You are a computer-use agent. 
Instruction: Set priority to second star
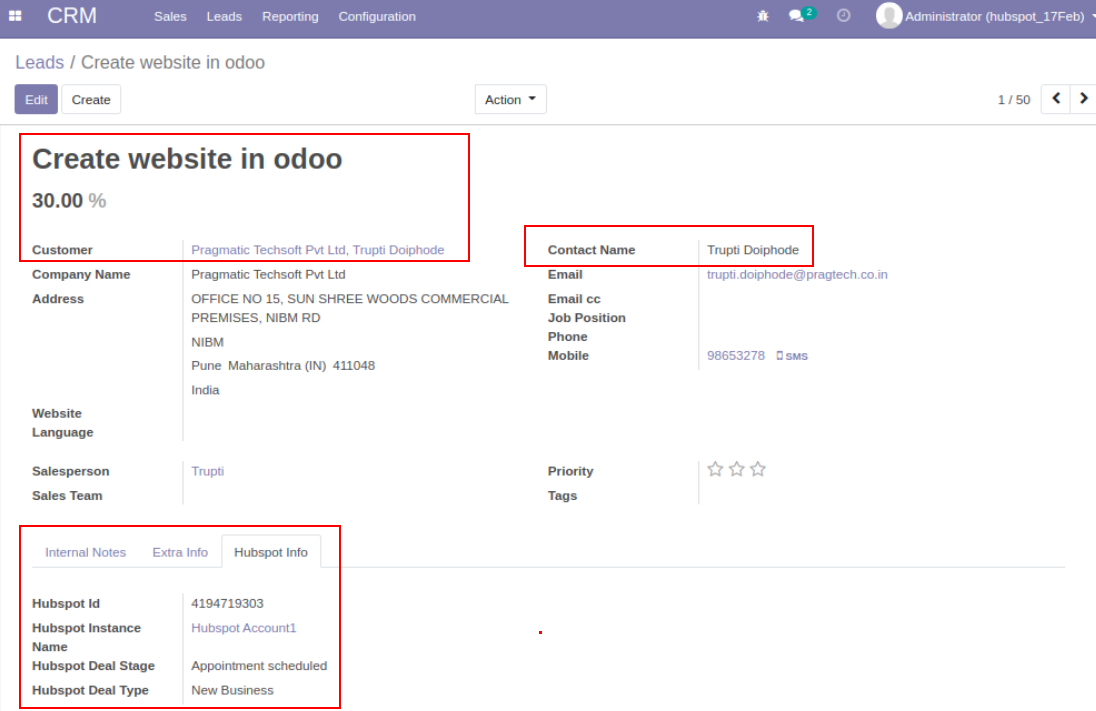click(737, 469)
